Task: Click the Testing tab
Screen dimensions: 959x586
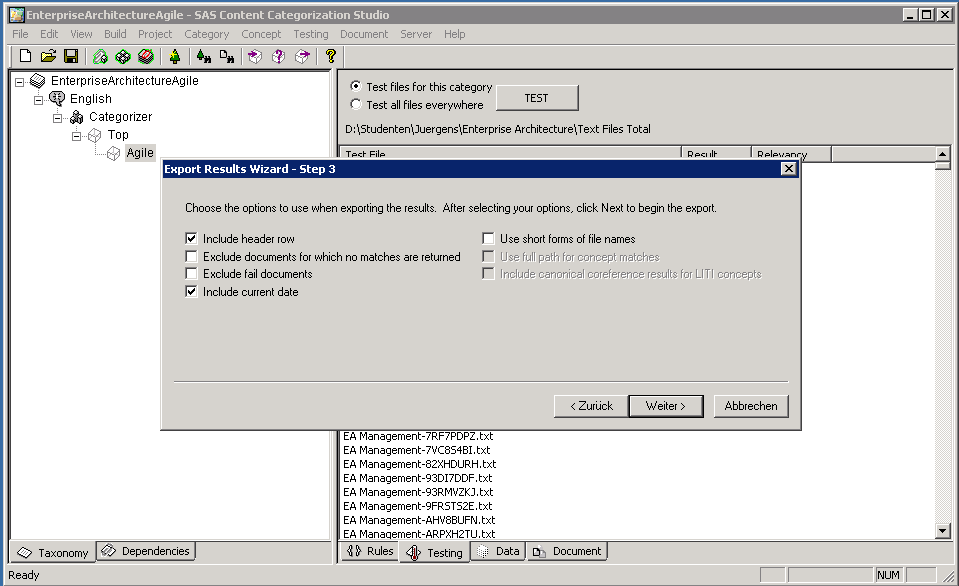Action: coord(435,552)
